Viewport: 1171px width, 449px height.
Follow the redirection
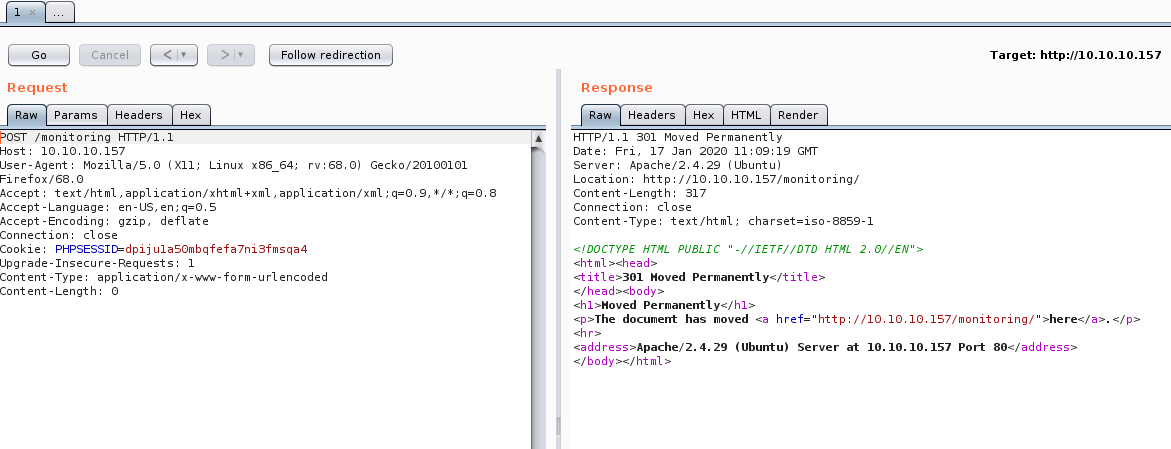coord(331,55)
